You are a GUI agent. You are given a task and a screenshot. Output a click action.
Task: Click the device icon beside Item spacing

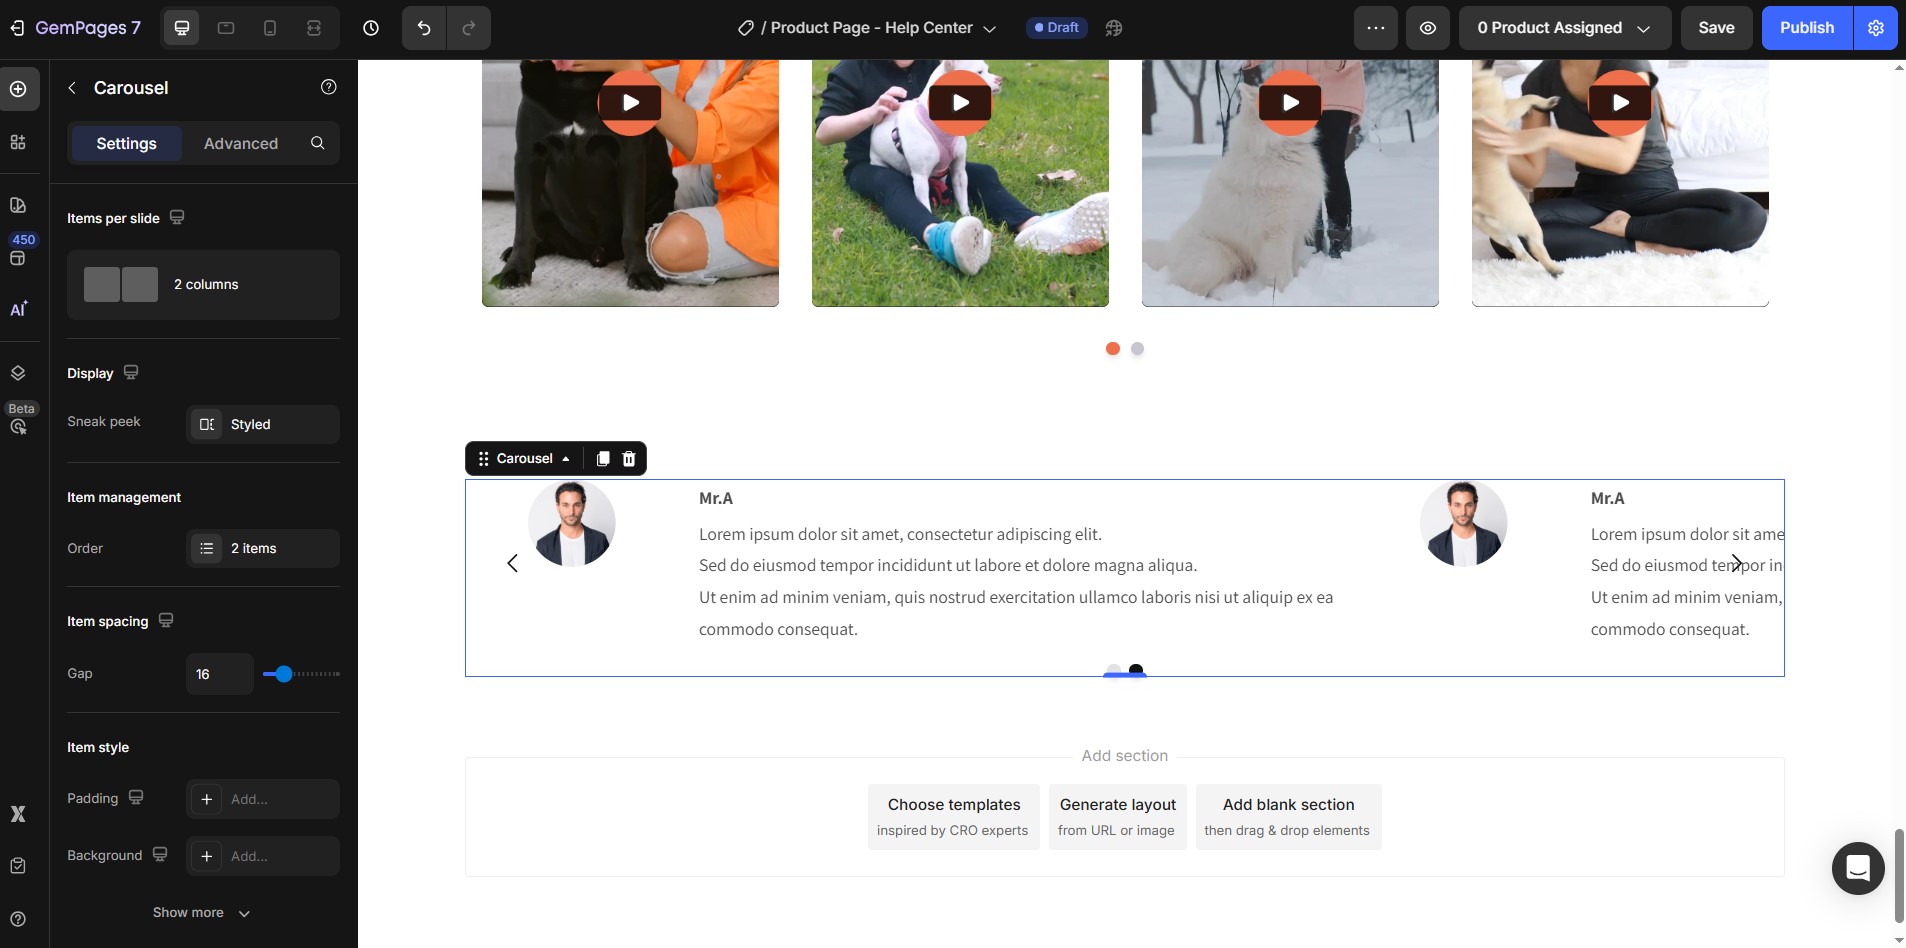pyautogui.click(x=166, y=620)
